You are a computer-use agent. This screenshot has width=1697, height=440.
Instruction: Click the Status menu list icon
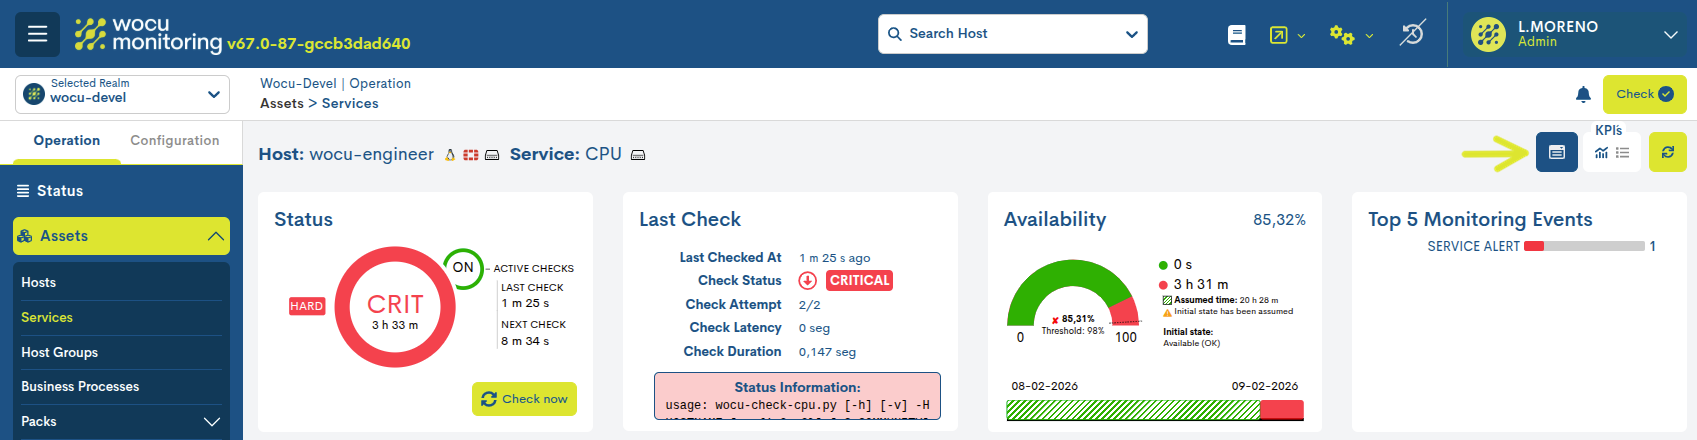[x=23, y=191]
